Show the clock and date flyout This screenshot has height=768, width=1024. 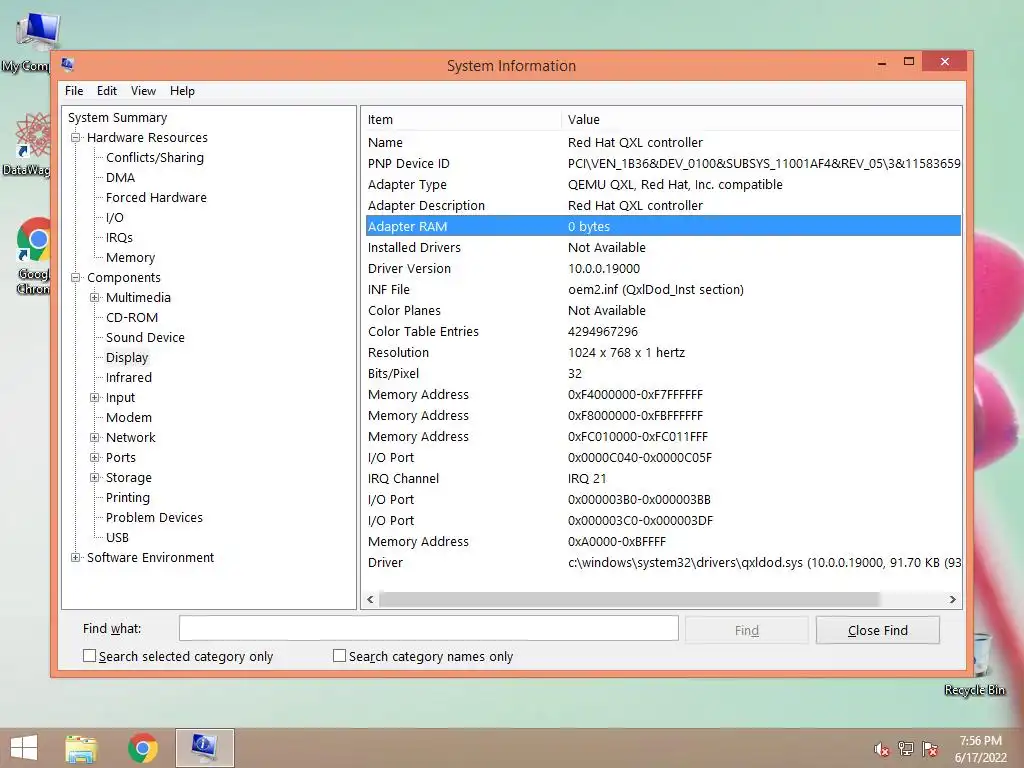[980, 749]
